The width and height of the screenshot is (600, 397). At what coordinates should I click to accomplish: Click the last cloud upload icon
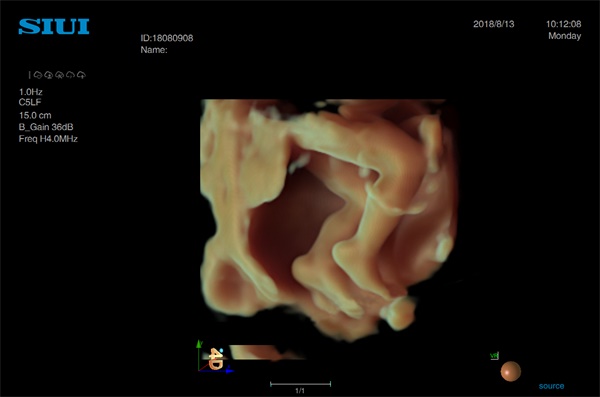coord(81,75)
